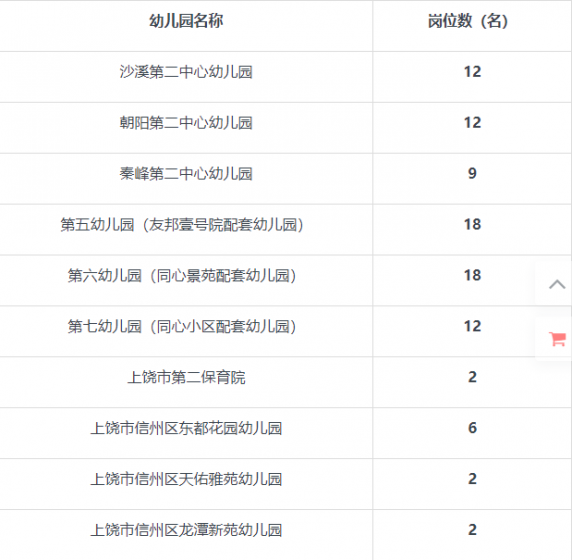Click 上饶市信州区龙潭新苑幼儿园 cell
Screen dimensions: 572x560
coord(186,530)
